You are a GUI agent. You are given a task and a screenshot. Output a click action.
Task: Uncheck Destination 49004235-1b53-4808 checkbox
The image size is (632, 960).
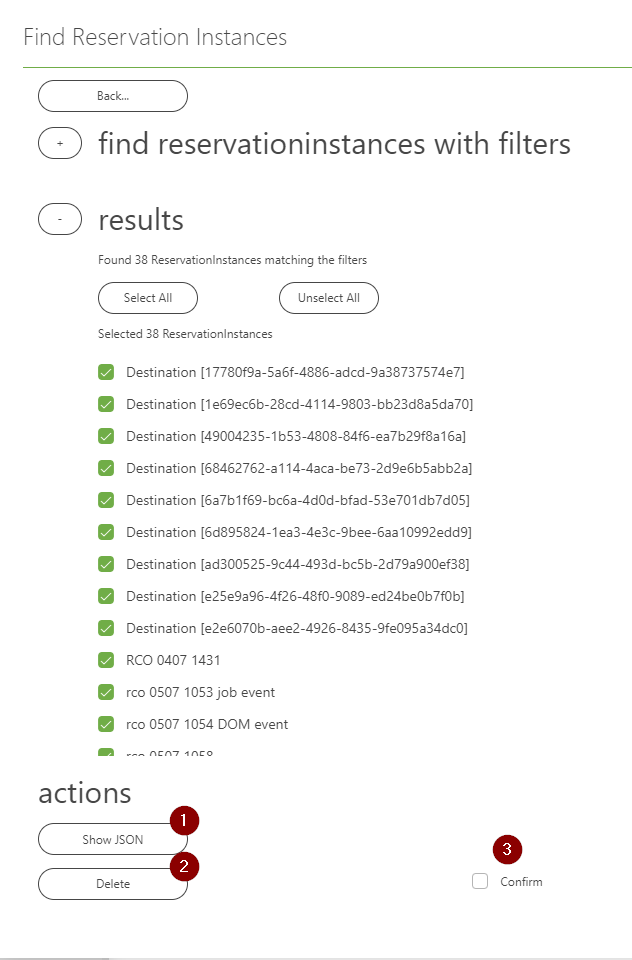click(x=106, y=436)
